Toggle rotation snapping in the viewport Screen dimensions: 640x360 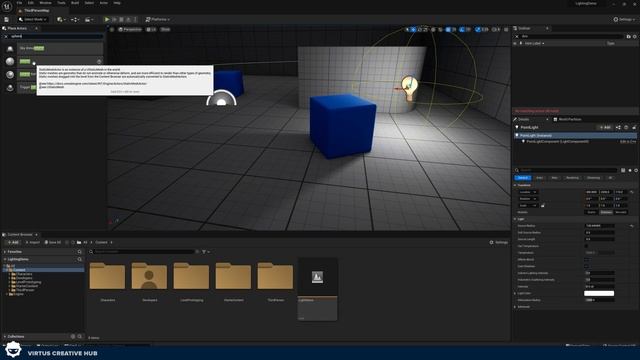pyautogui.click(x=462, y=29)
